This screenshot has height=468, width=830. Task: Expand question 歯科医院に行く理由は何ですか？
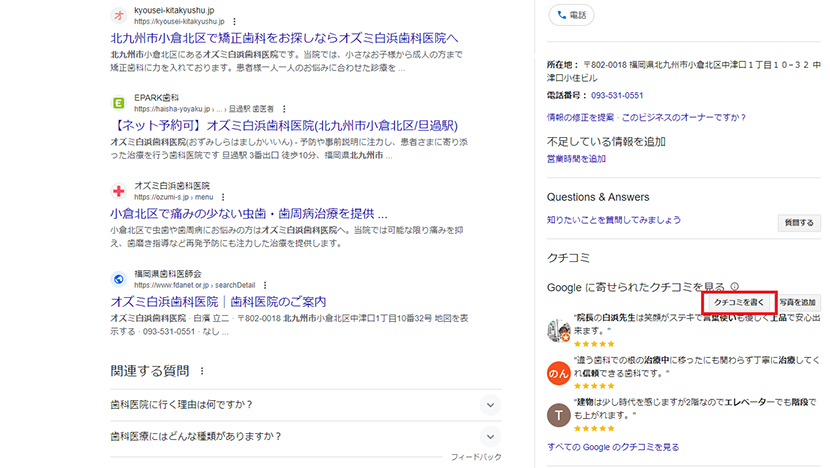click(x=489, y=404)
